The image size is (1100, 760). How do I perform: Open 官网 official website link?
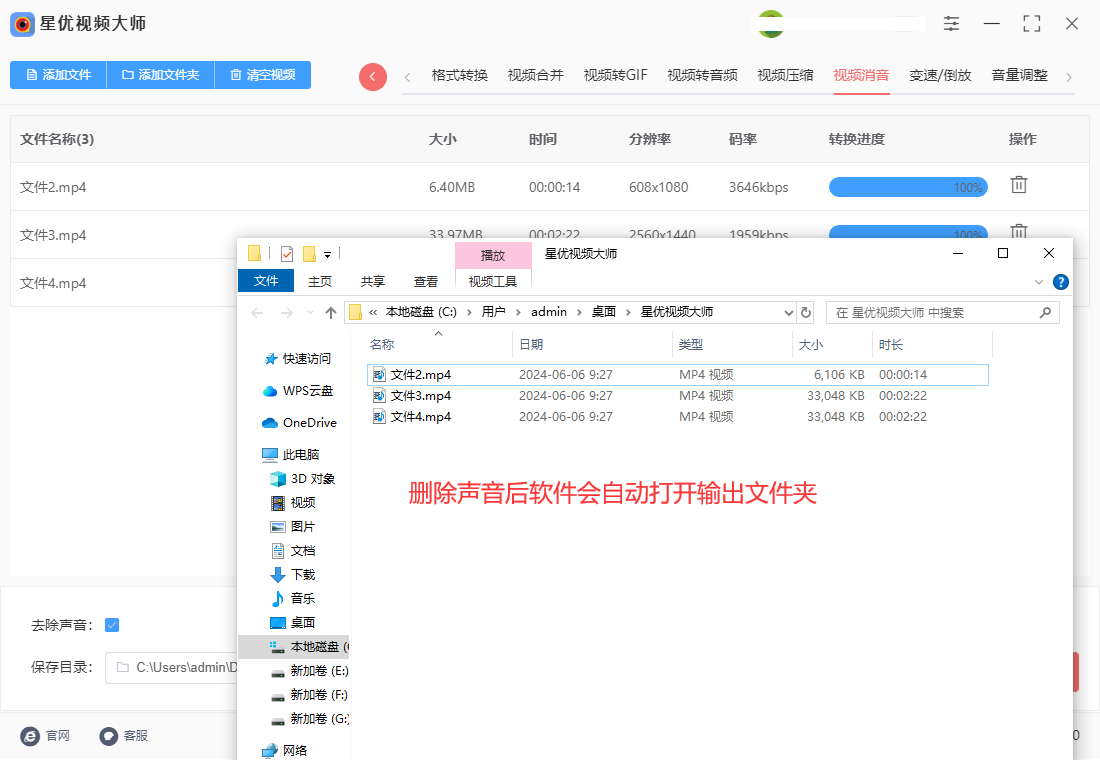(x=46, y=735)
